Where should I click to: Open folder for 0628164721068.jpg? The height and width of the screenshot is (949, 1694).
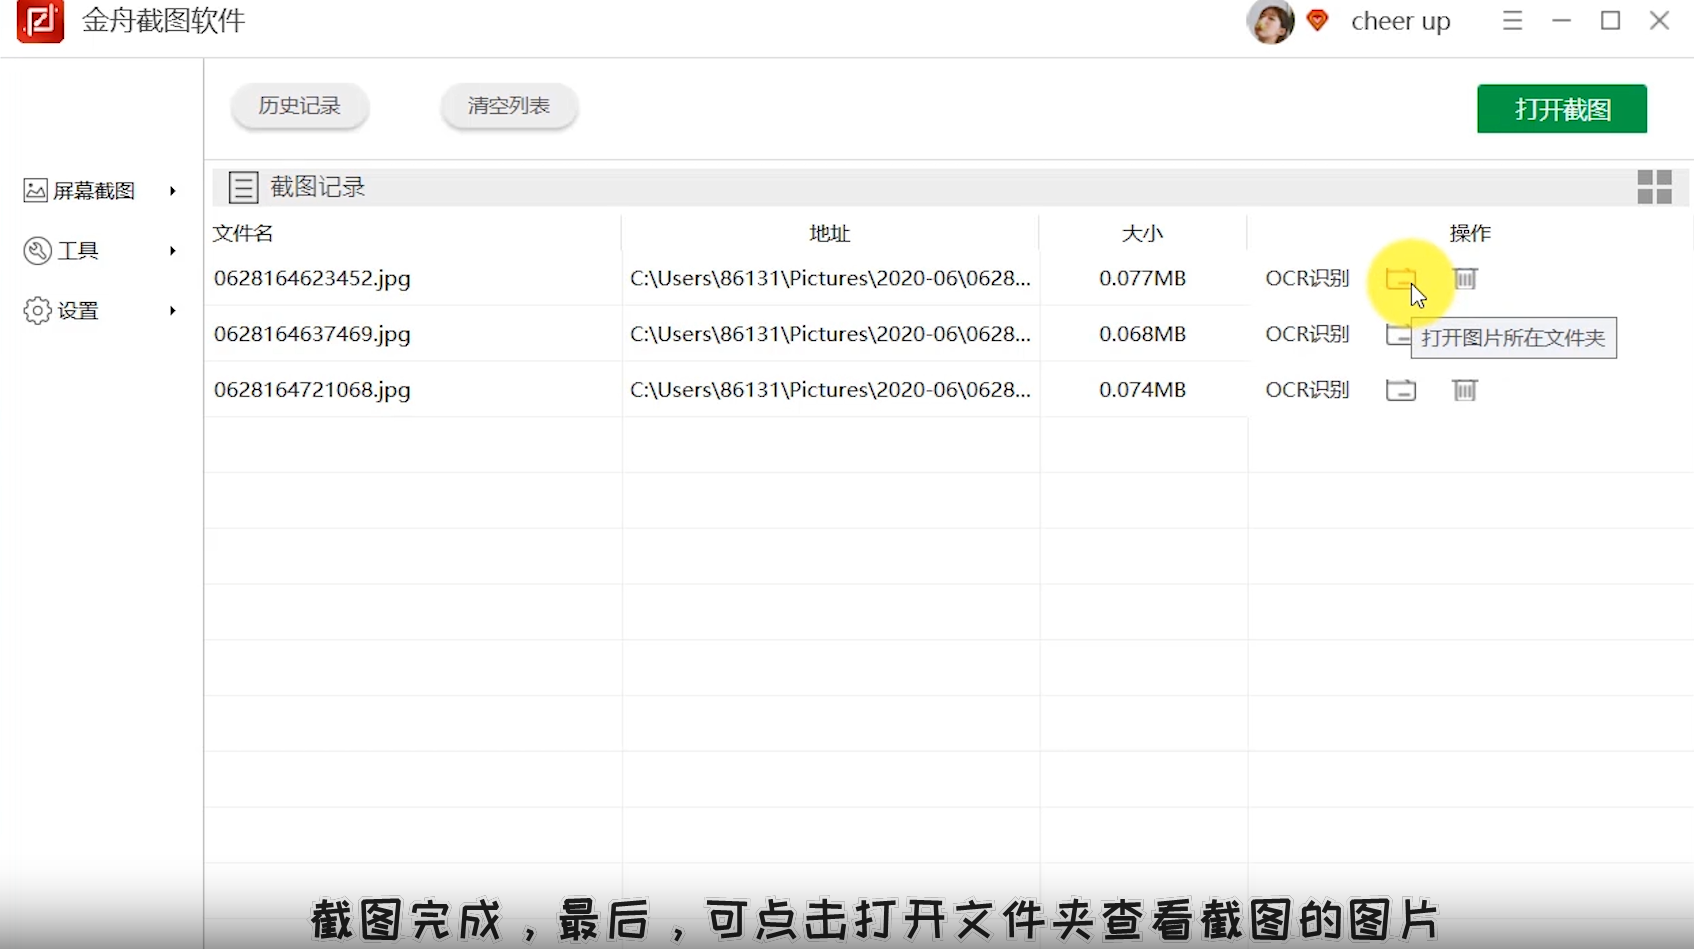[x=1400, y=390]
